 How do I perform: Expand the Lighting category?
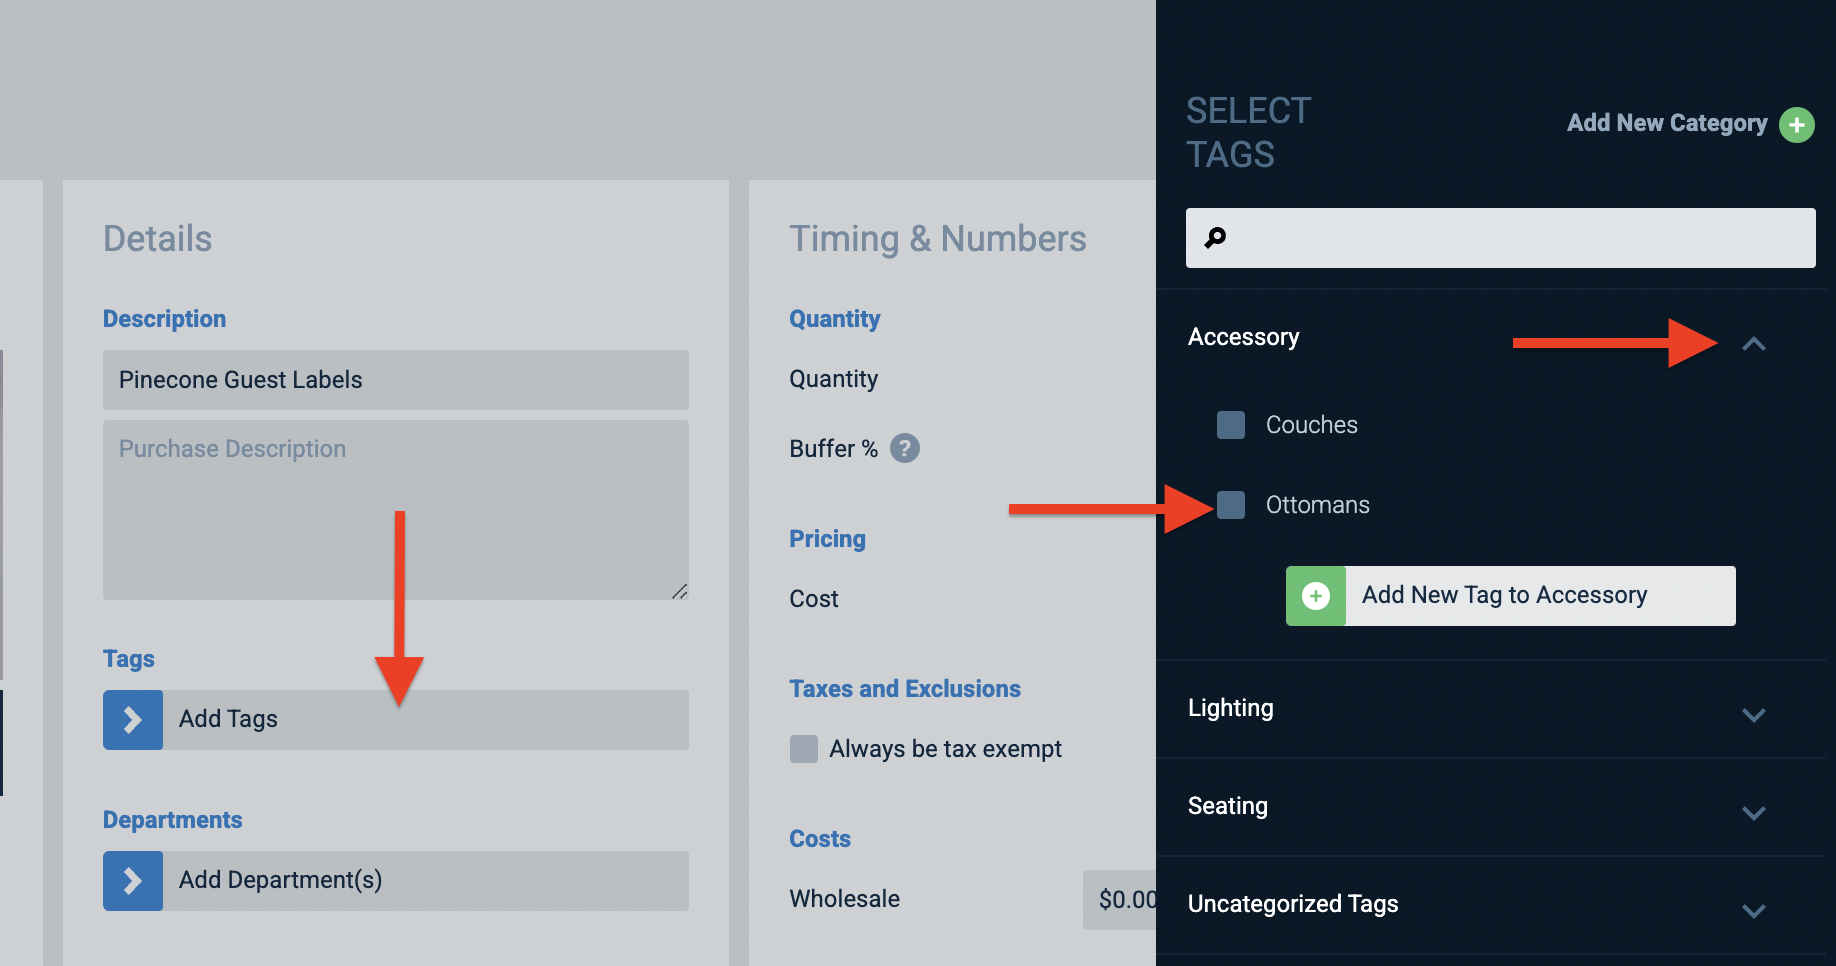click(x=1754, y=715)
